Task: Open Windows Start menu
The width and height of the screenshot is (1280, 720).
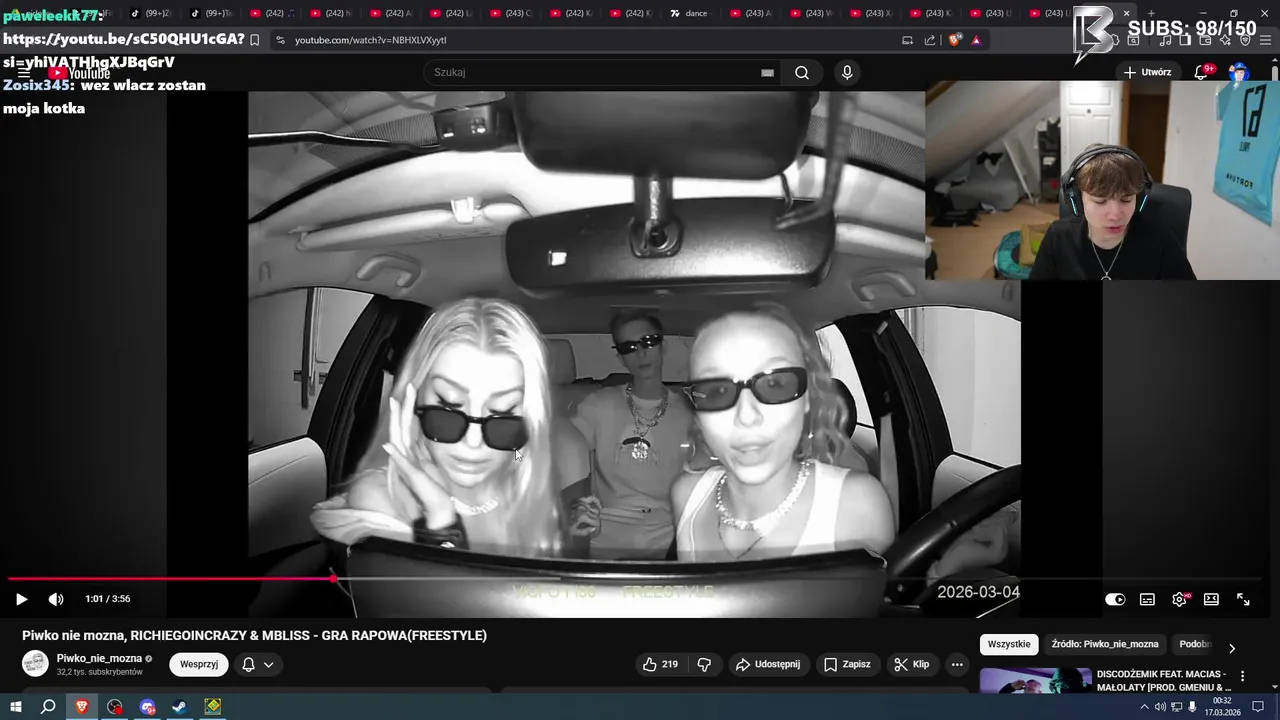Action: (15, 707)
